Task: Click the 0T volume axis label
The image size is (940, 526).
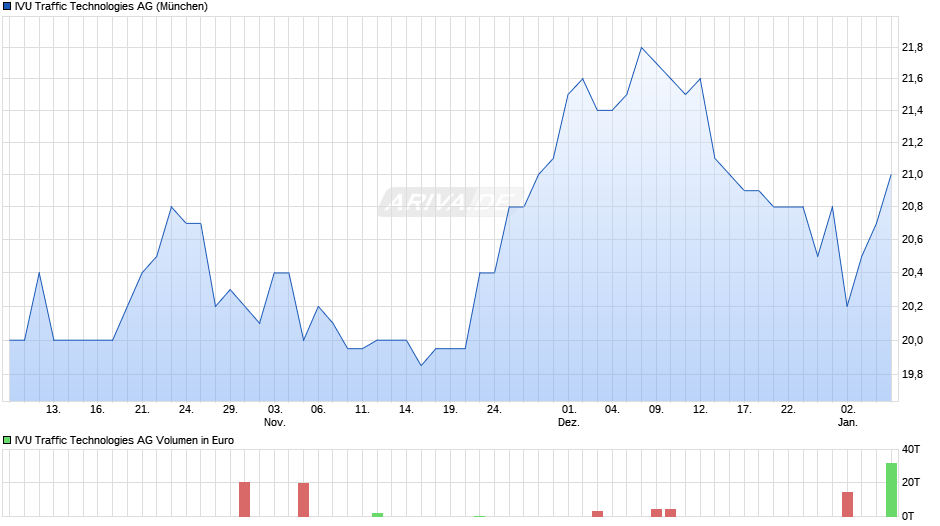Action: (x=908, y=516)
